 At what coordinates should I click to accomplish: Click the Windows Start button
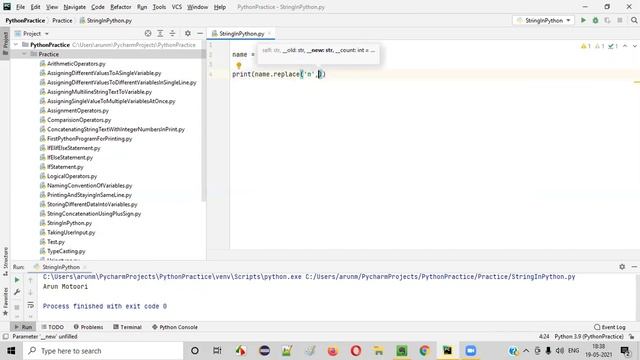pyautogui.click(x=11, y=351)
